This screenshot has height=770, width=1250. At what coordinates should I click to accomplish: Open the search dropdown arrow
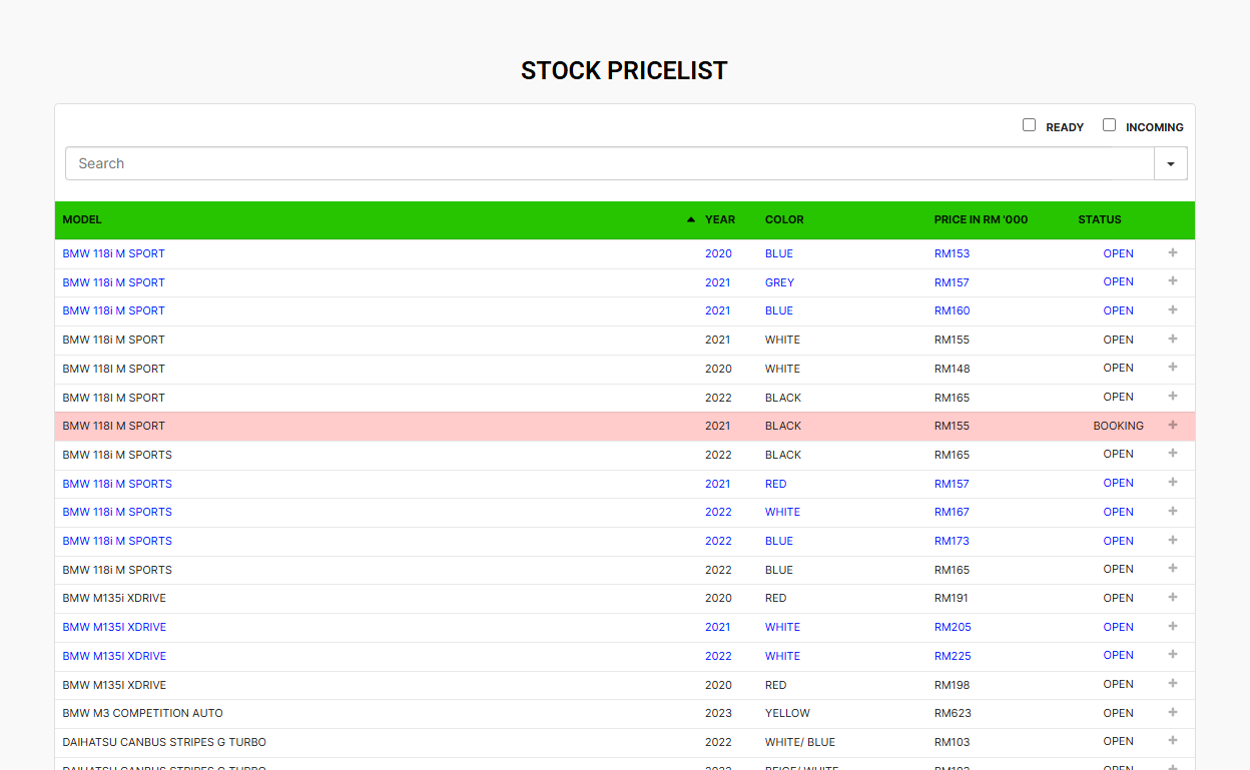[x=1170, y=164]
